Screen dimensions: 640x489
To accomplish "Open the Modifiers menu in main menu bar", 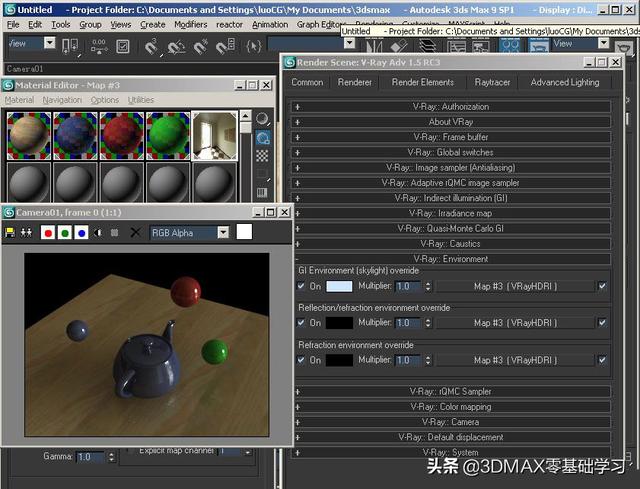I will [x=191, y=25].
